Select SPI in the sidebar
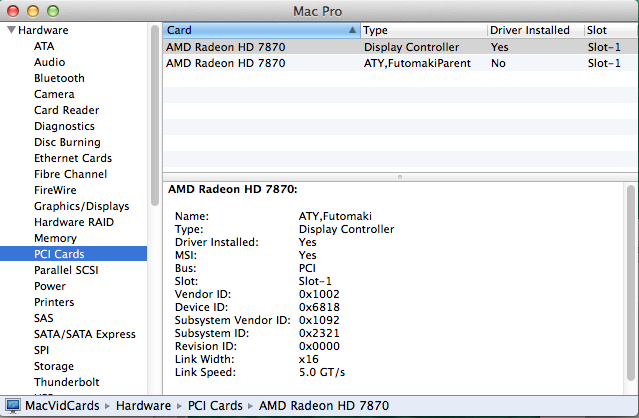The height and width of the screenshot is (418, 639). point(41,350)
